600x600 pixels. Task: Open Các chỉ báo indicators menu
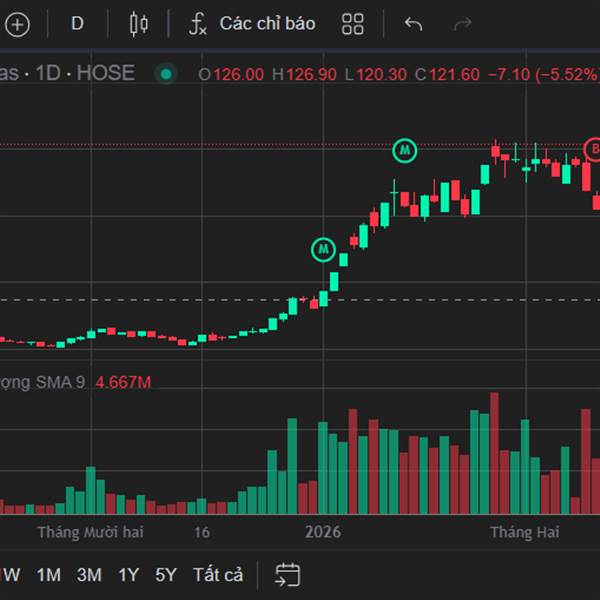267,23
